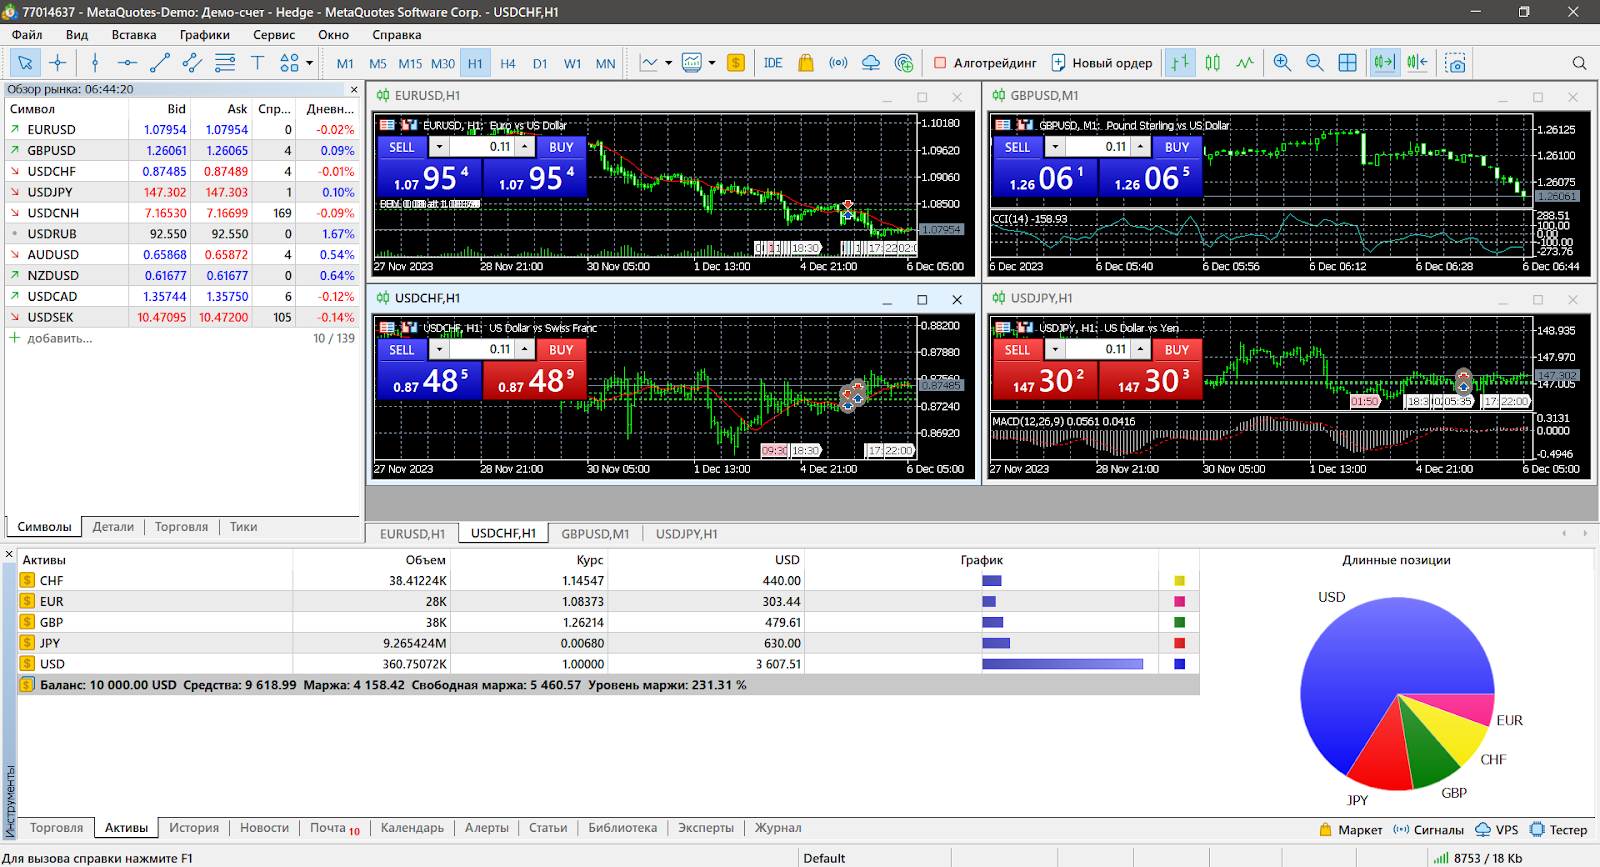Open EURUSD volume dropdown in trade panel
This screenshot has height=867, width=1600.
[439, 147]
